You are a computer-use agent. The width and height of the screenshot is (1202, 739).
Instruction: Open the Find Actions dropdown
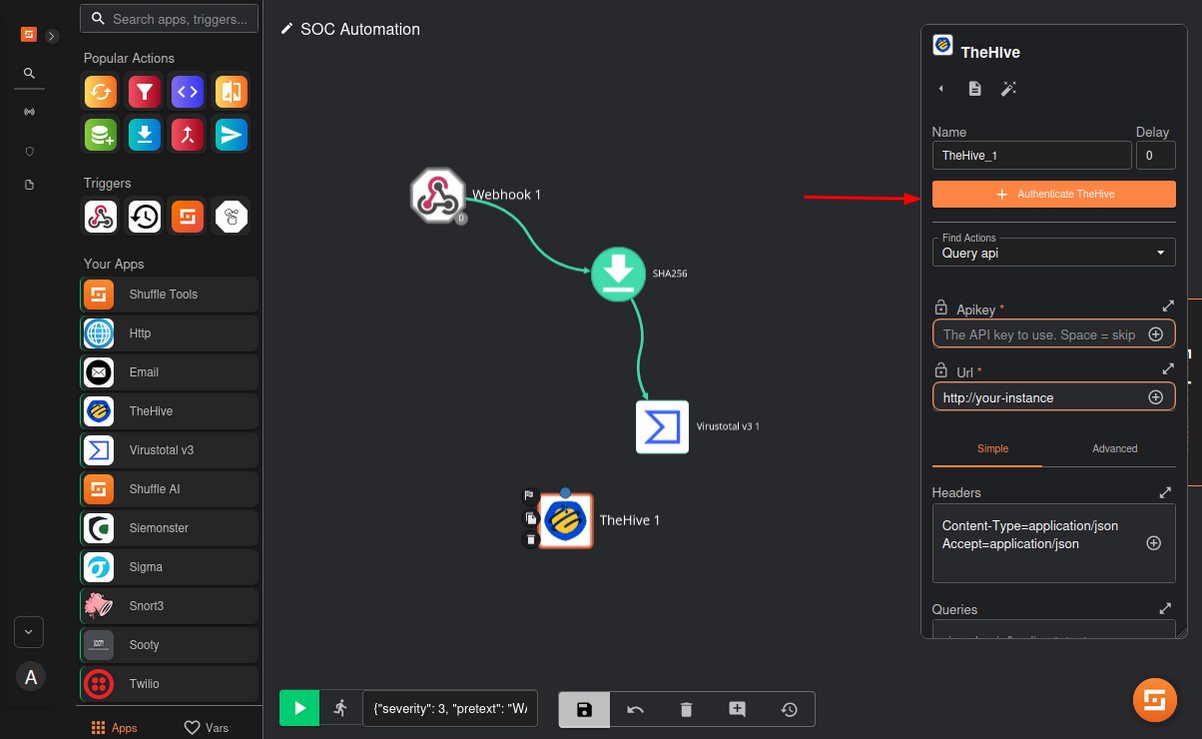click(1053, 253)
